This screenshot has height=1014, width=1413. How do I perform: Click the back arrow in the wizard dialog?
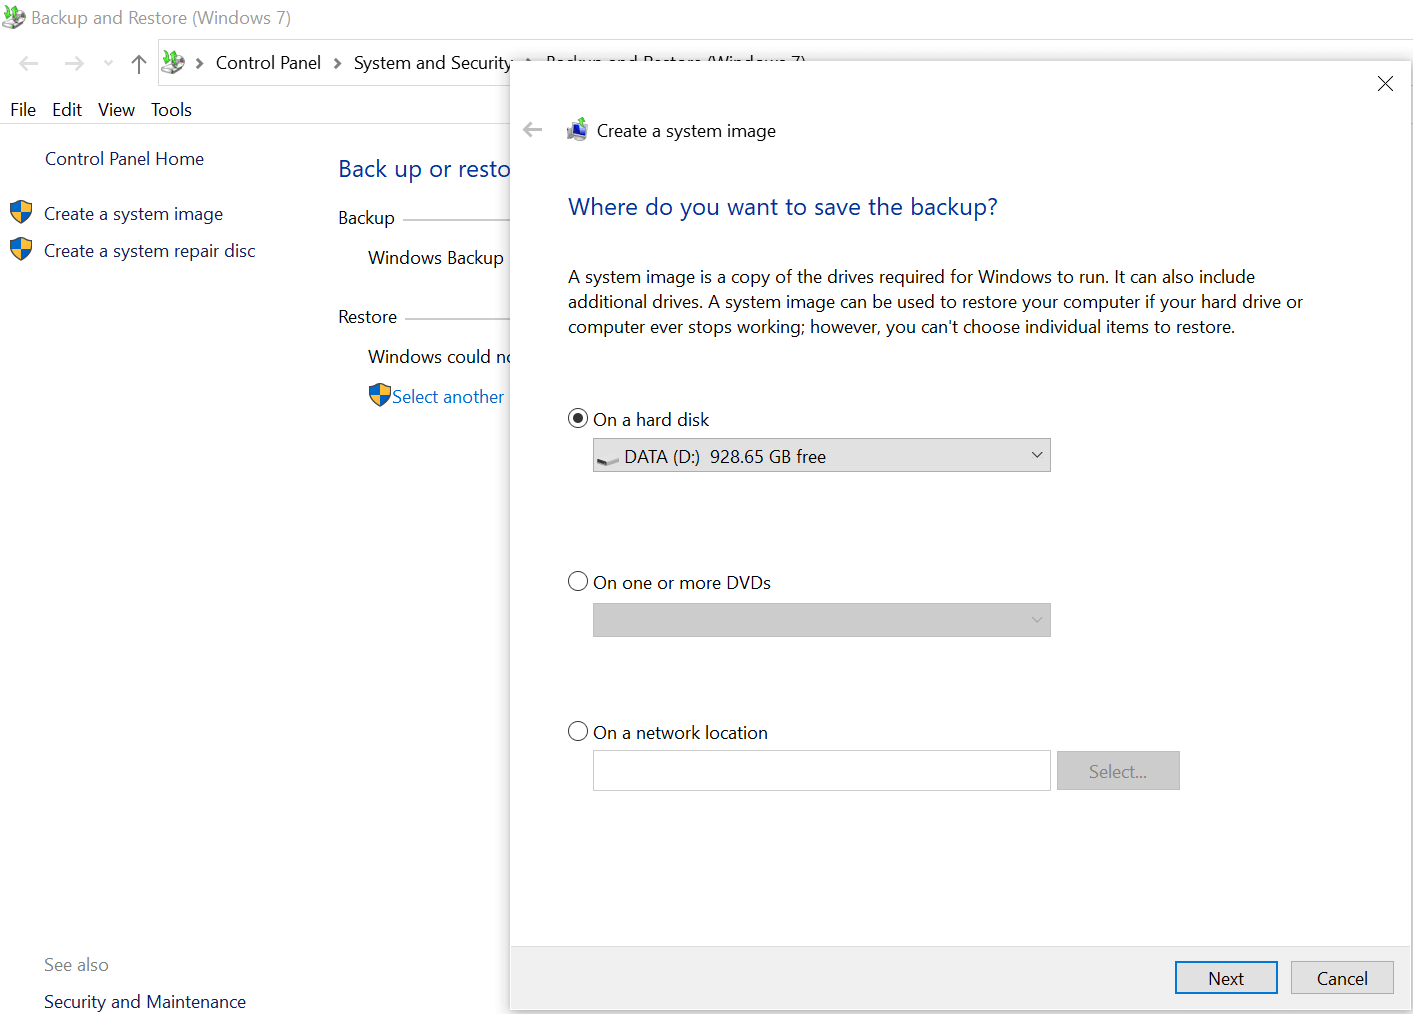(533, 130)
